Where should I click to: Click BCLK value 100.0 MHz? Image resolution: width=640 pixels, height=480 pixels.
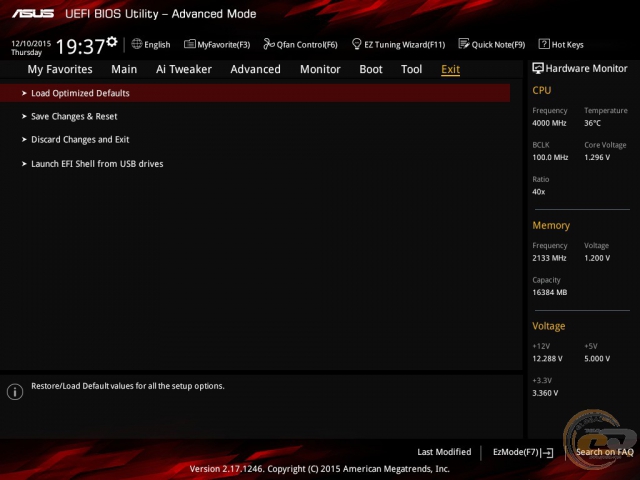550,157
